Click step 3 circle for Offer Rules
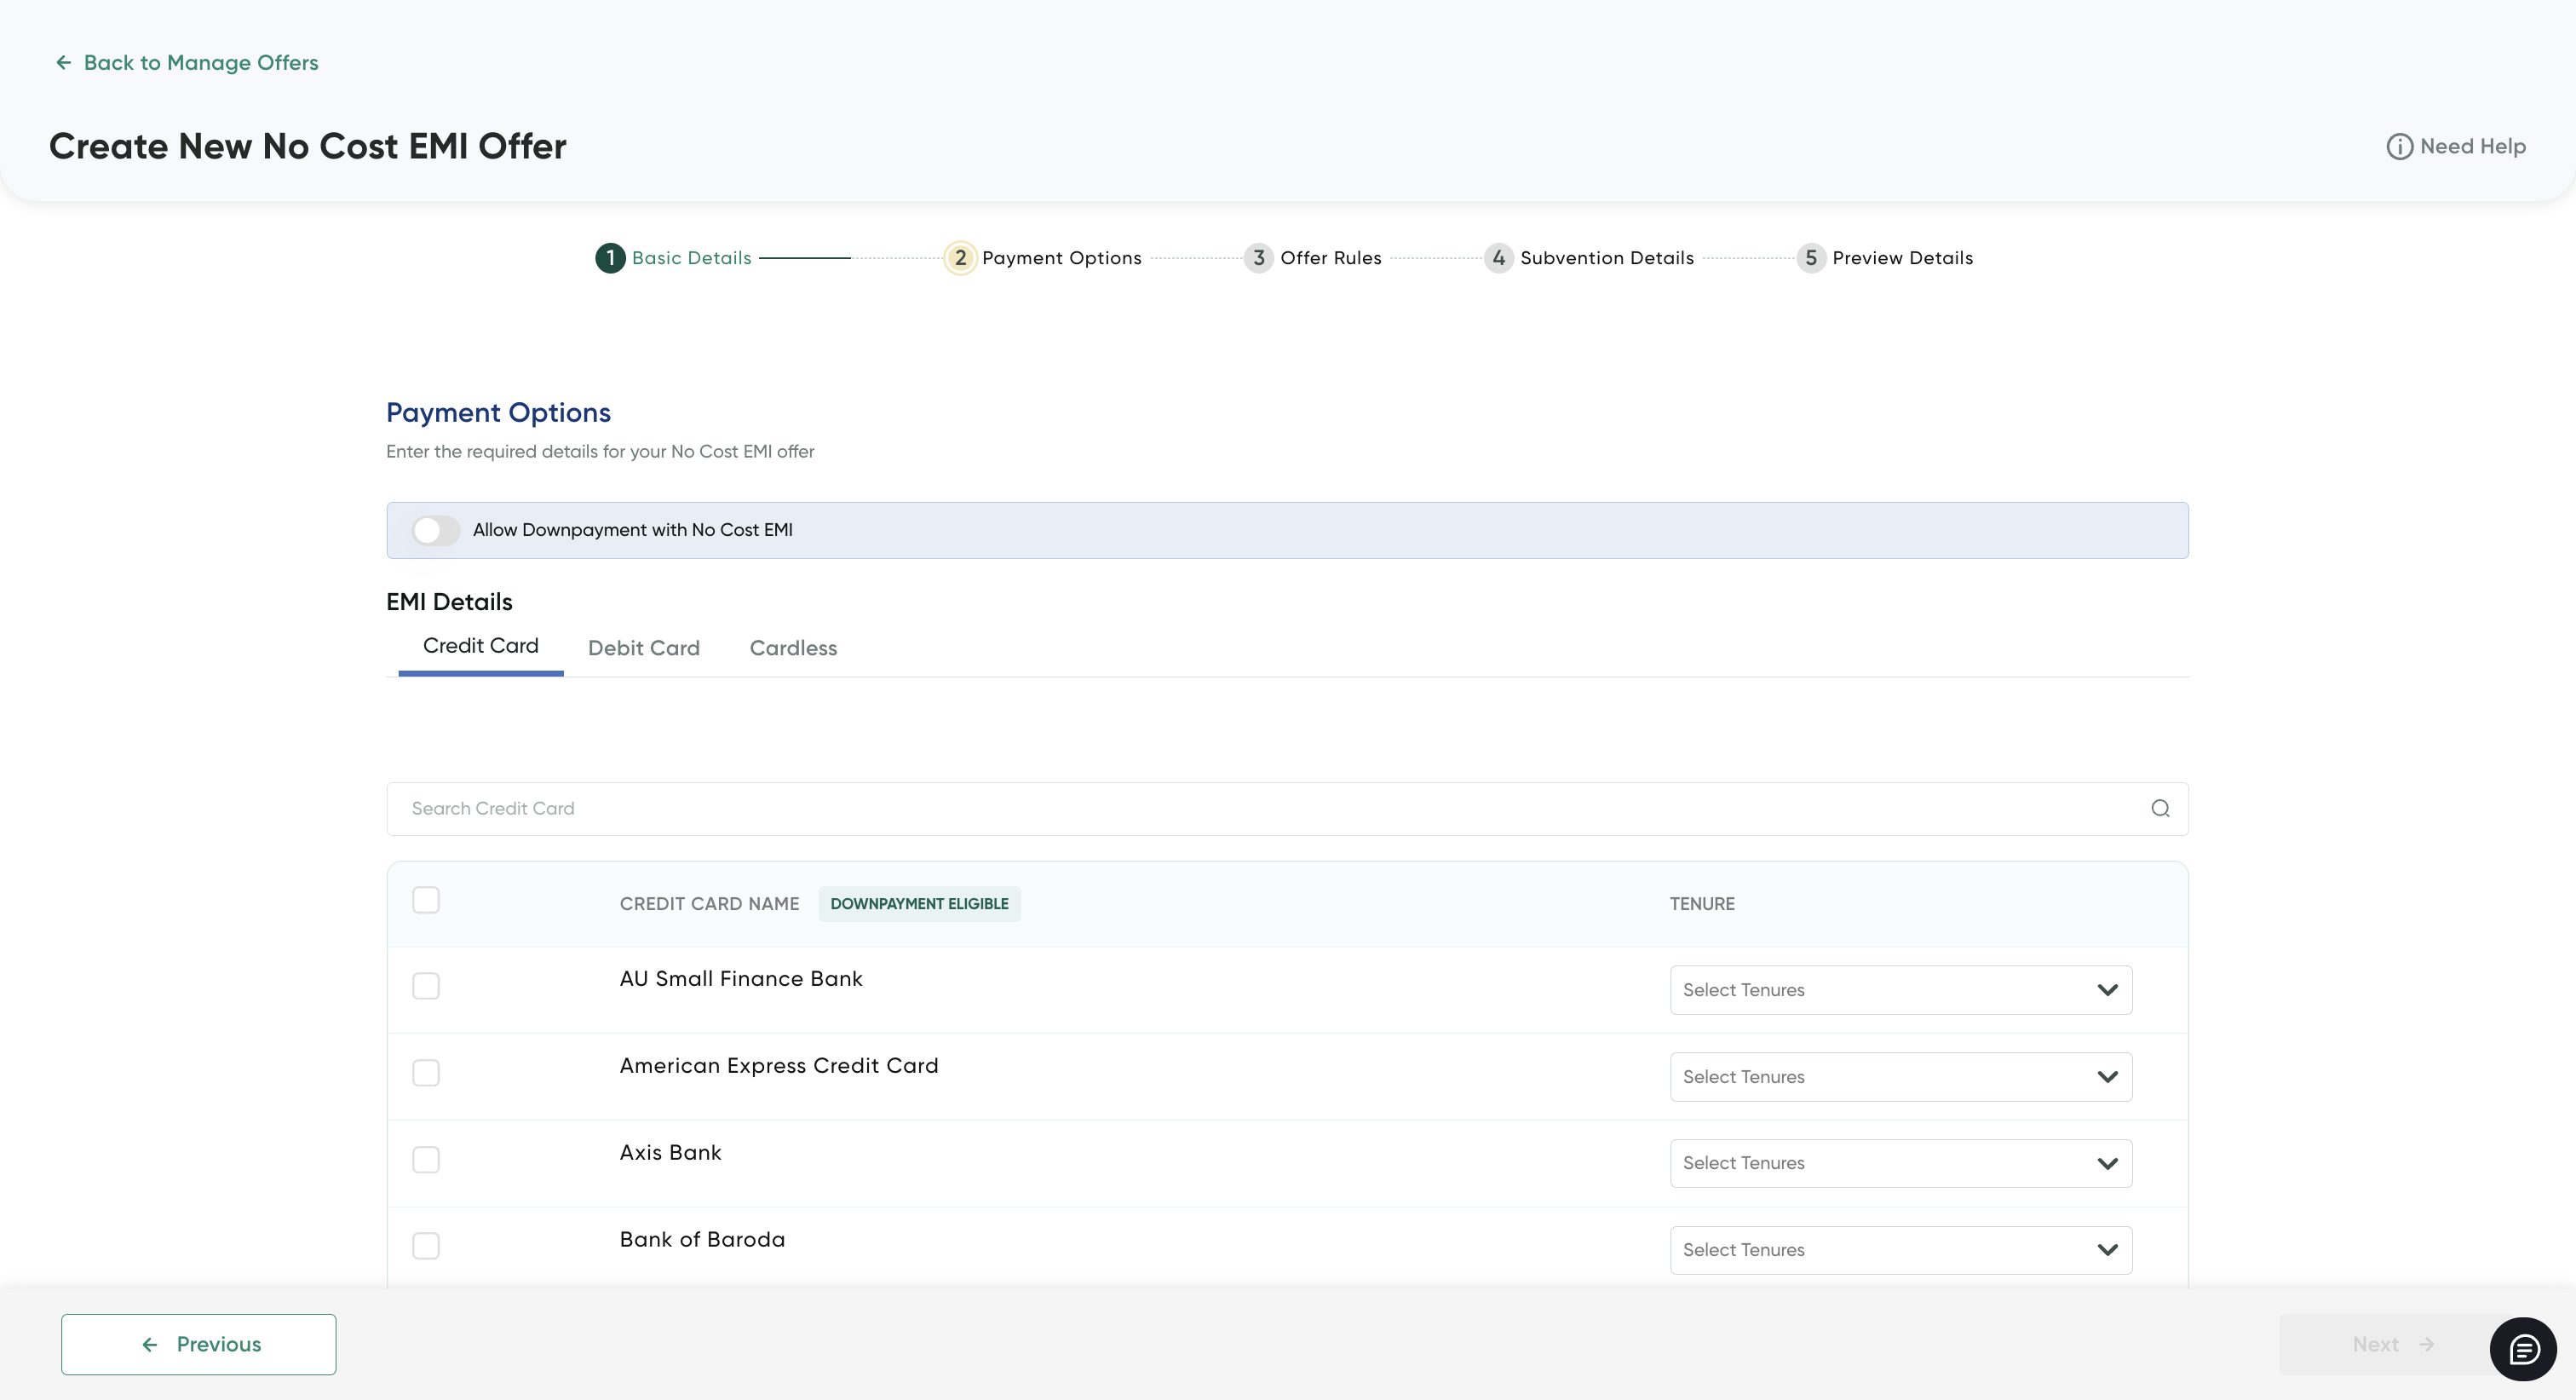The width and height of the screenshot is (2576, 1400). tap(1259, 258)
